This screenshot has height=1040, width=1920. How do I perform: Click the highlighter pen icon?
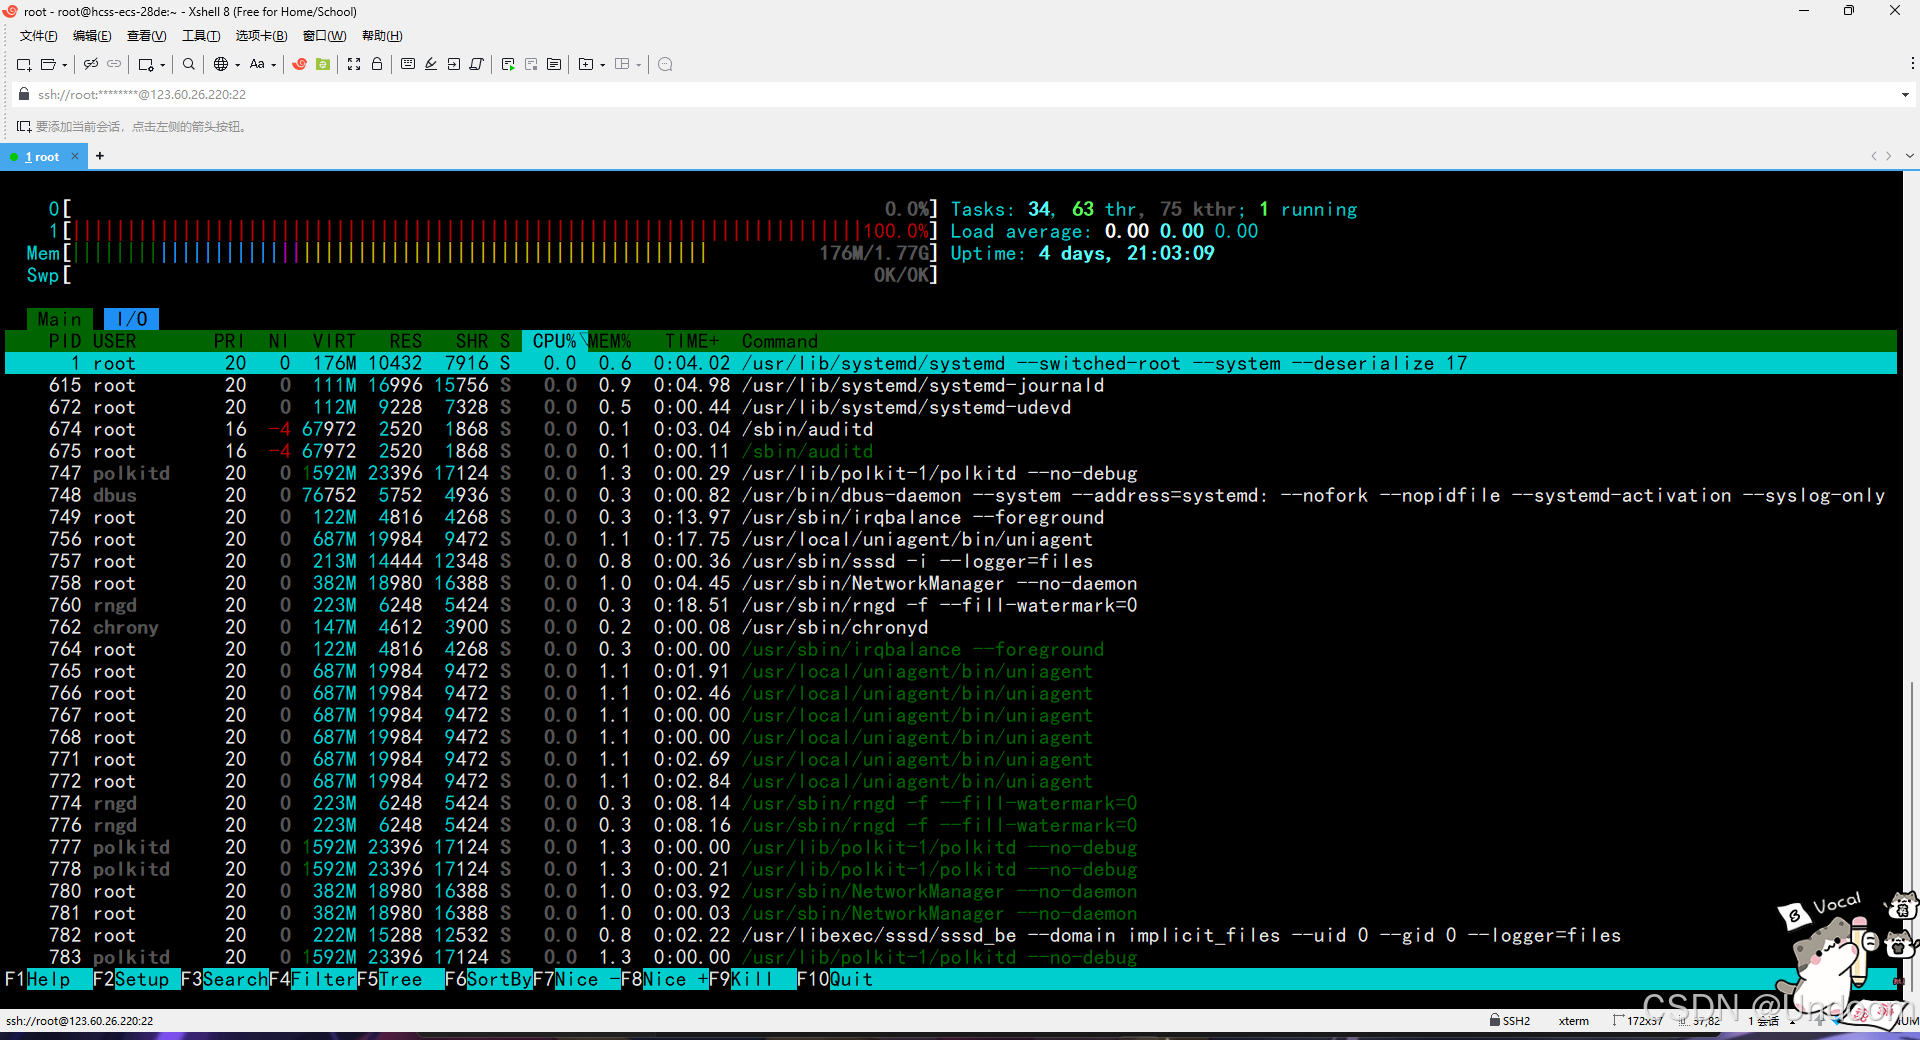(x=431, y=64)
